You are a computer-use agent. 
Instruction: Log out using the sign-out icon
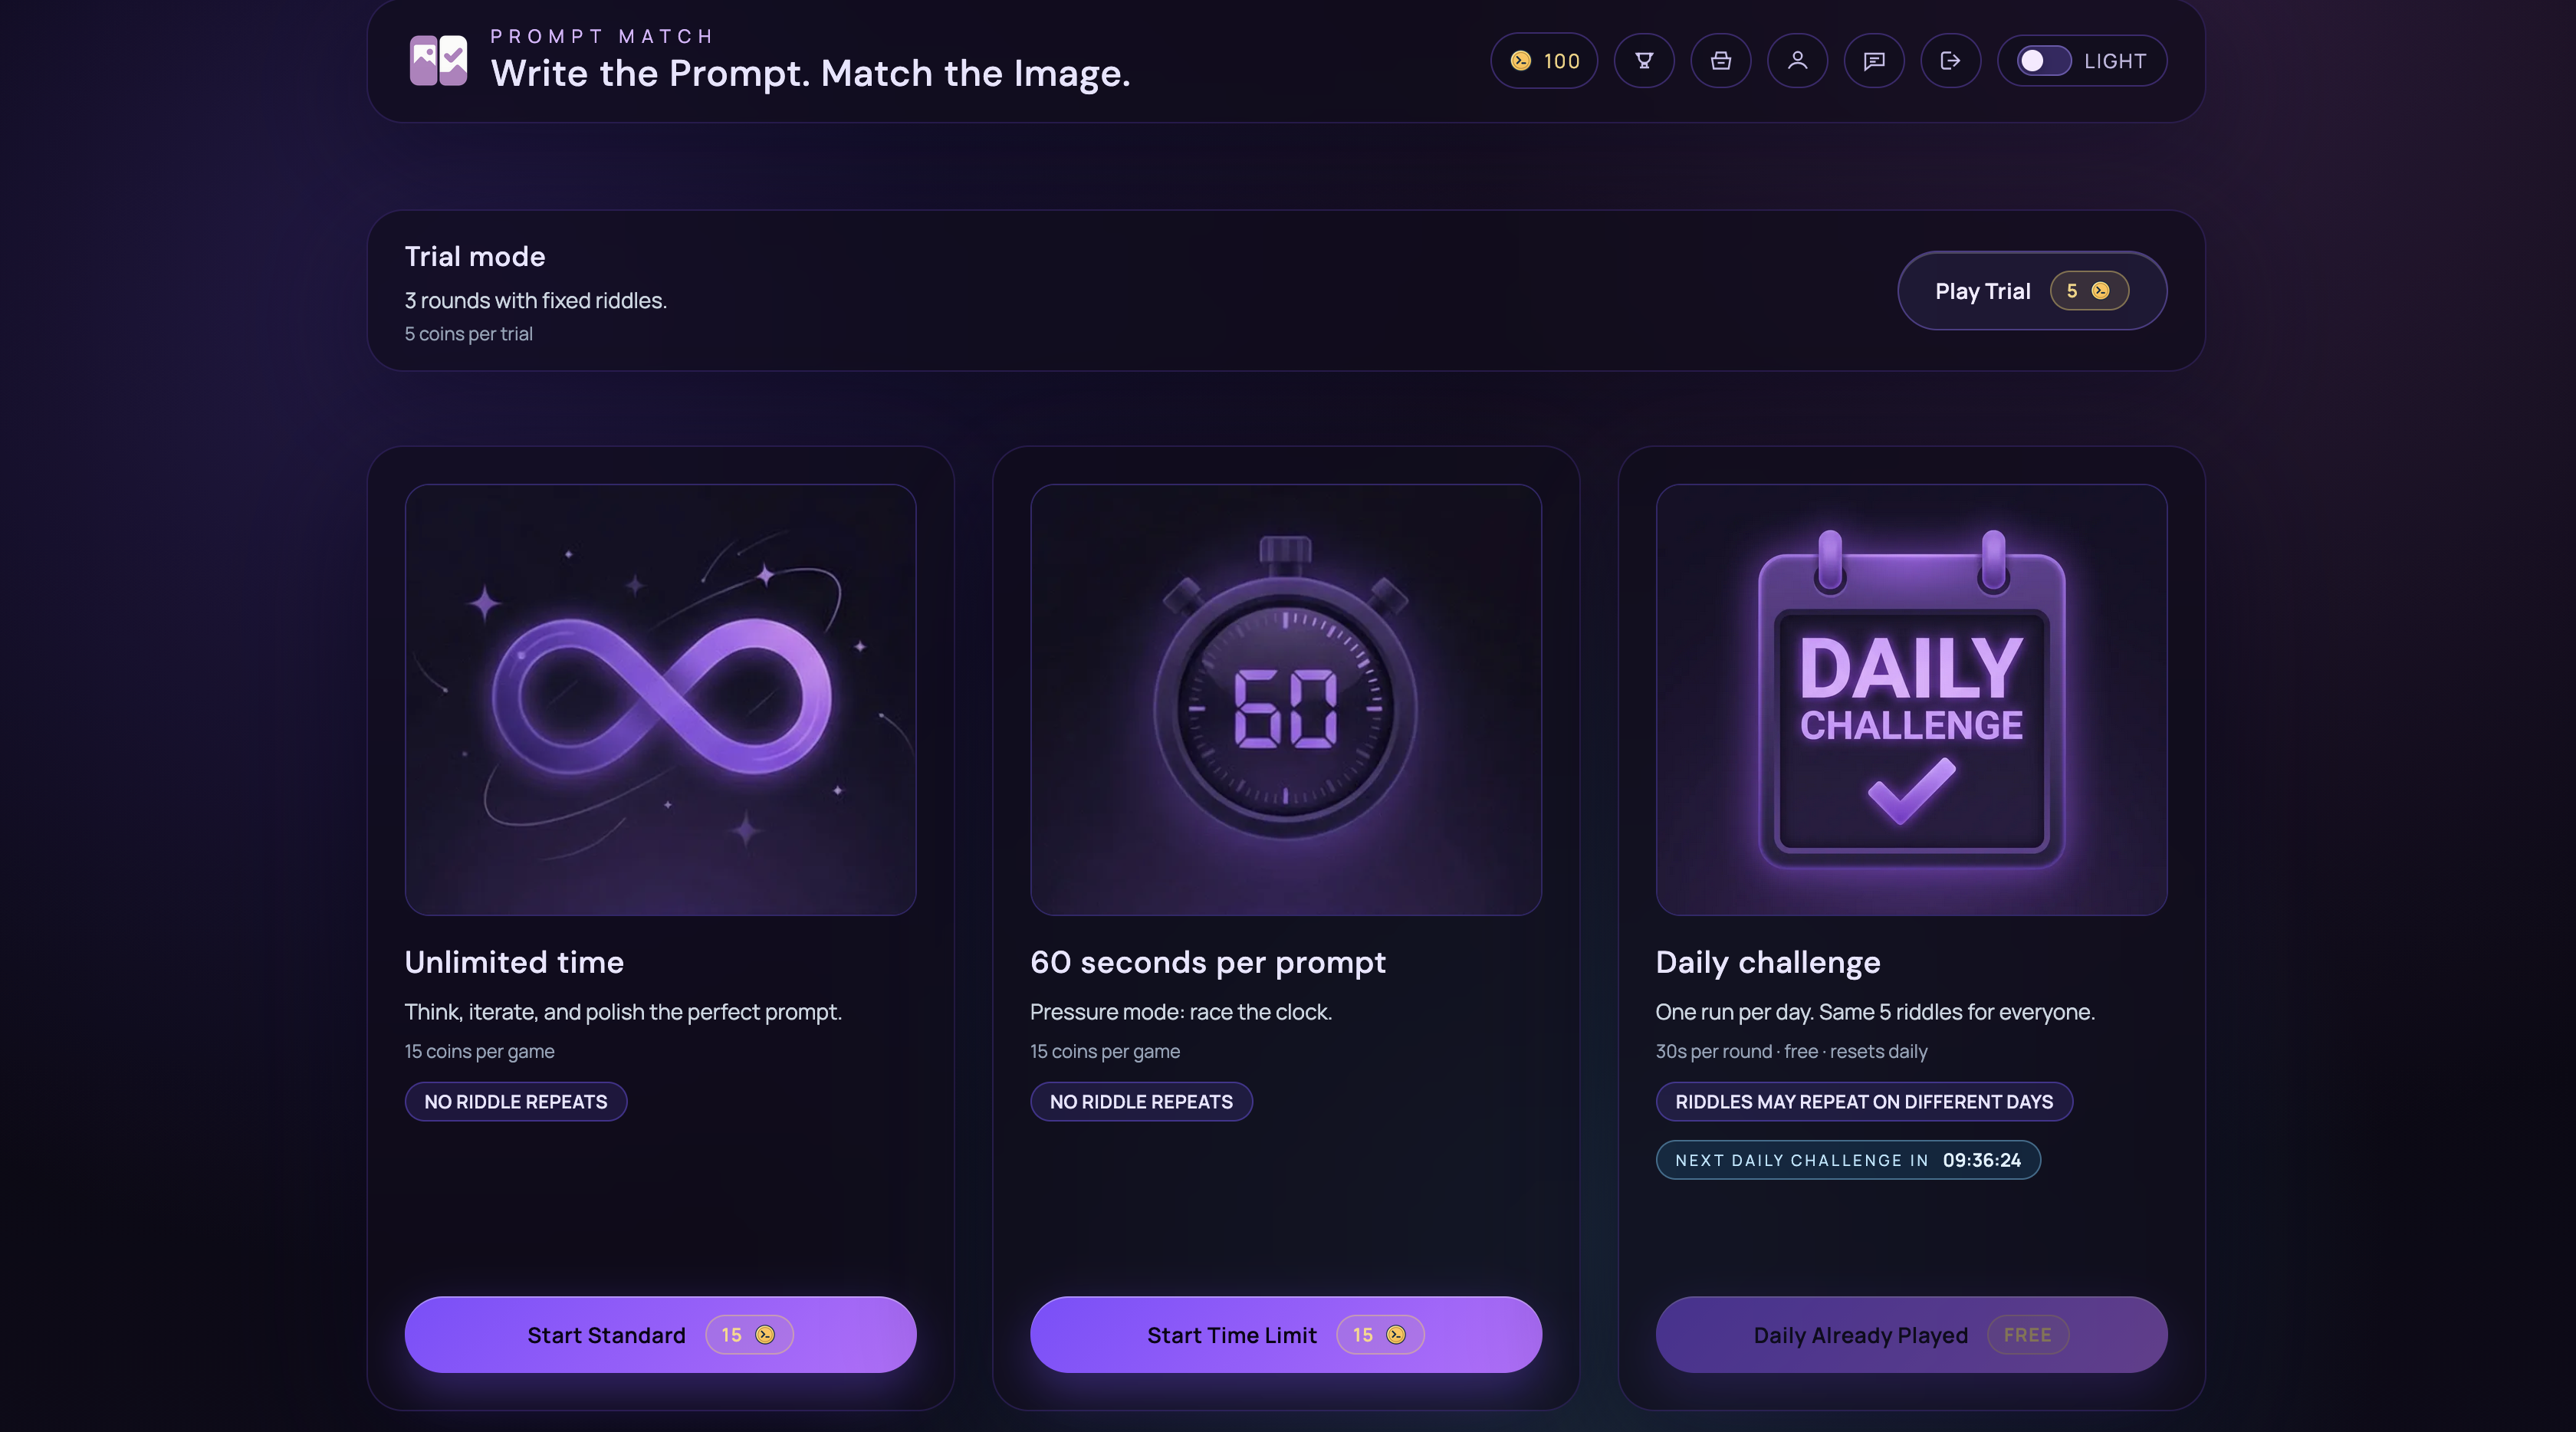(x=1951, y=61)
